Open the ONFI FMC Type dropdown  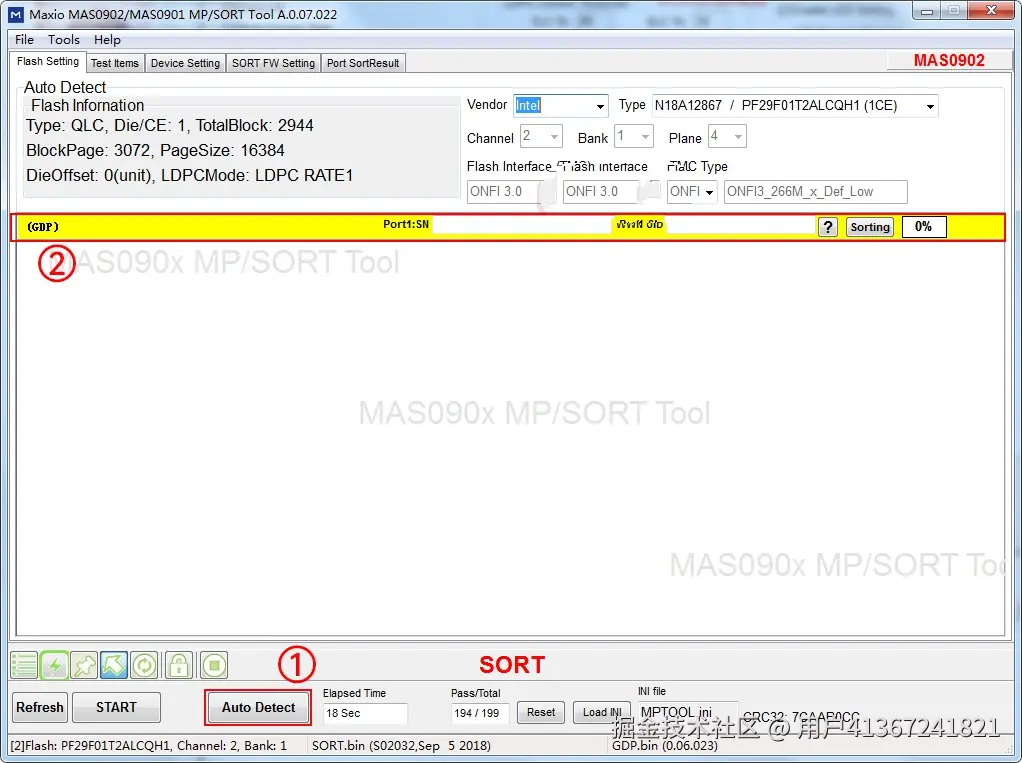(708, 192)
